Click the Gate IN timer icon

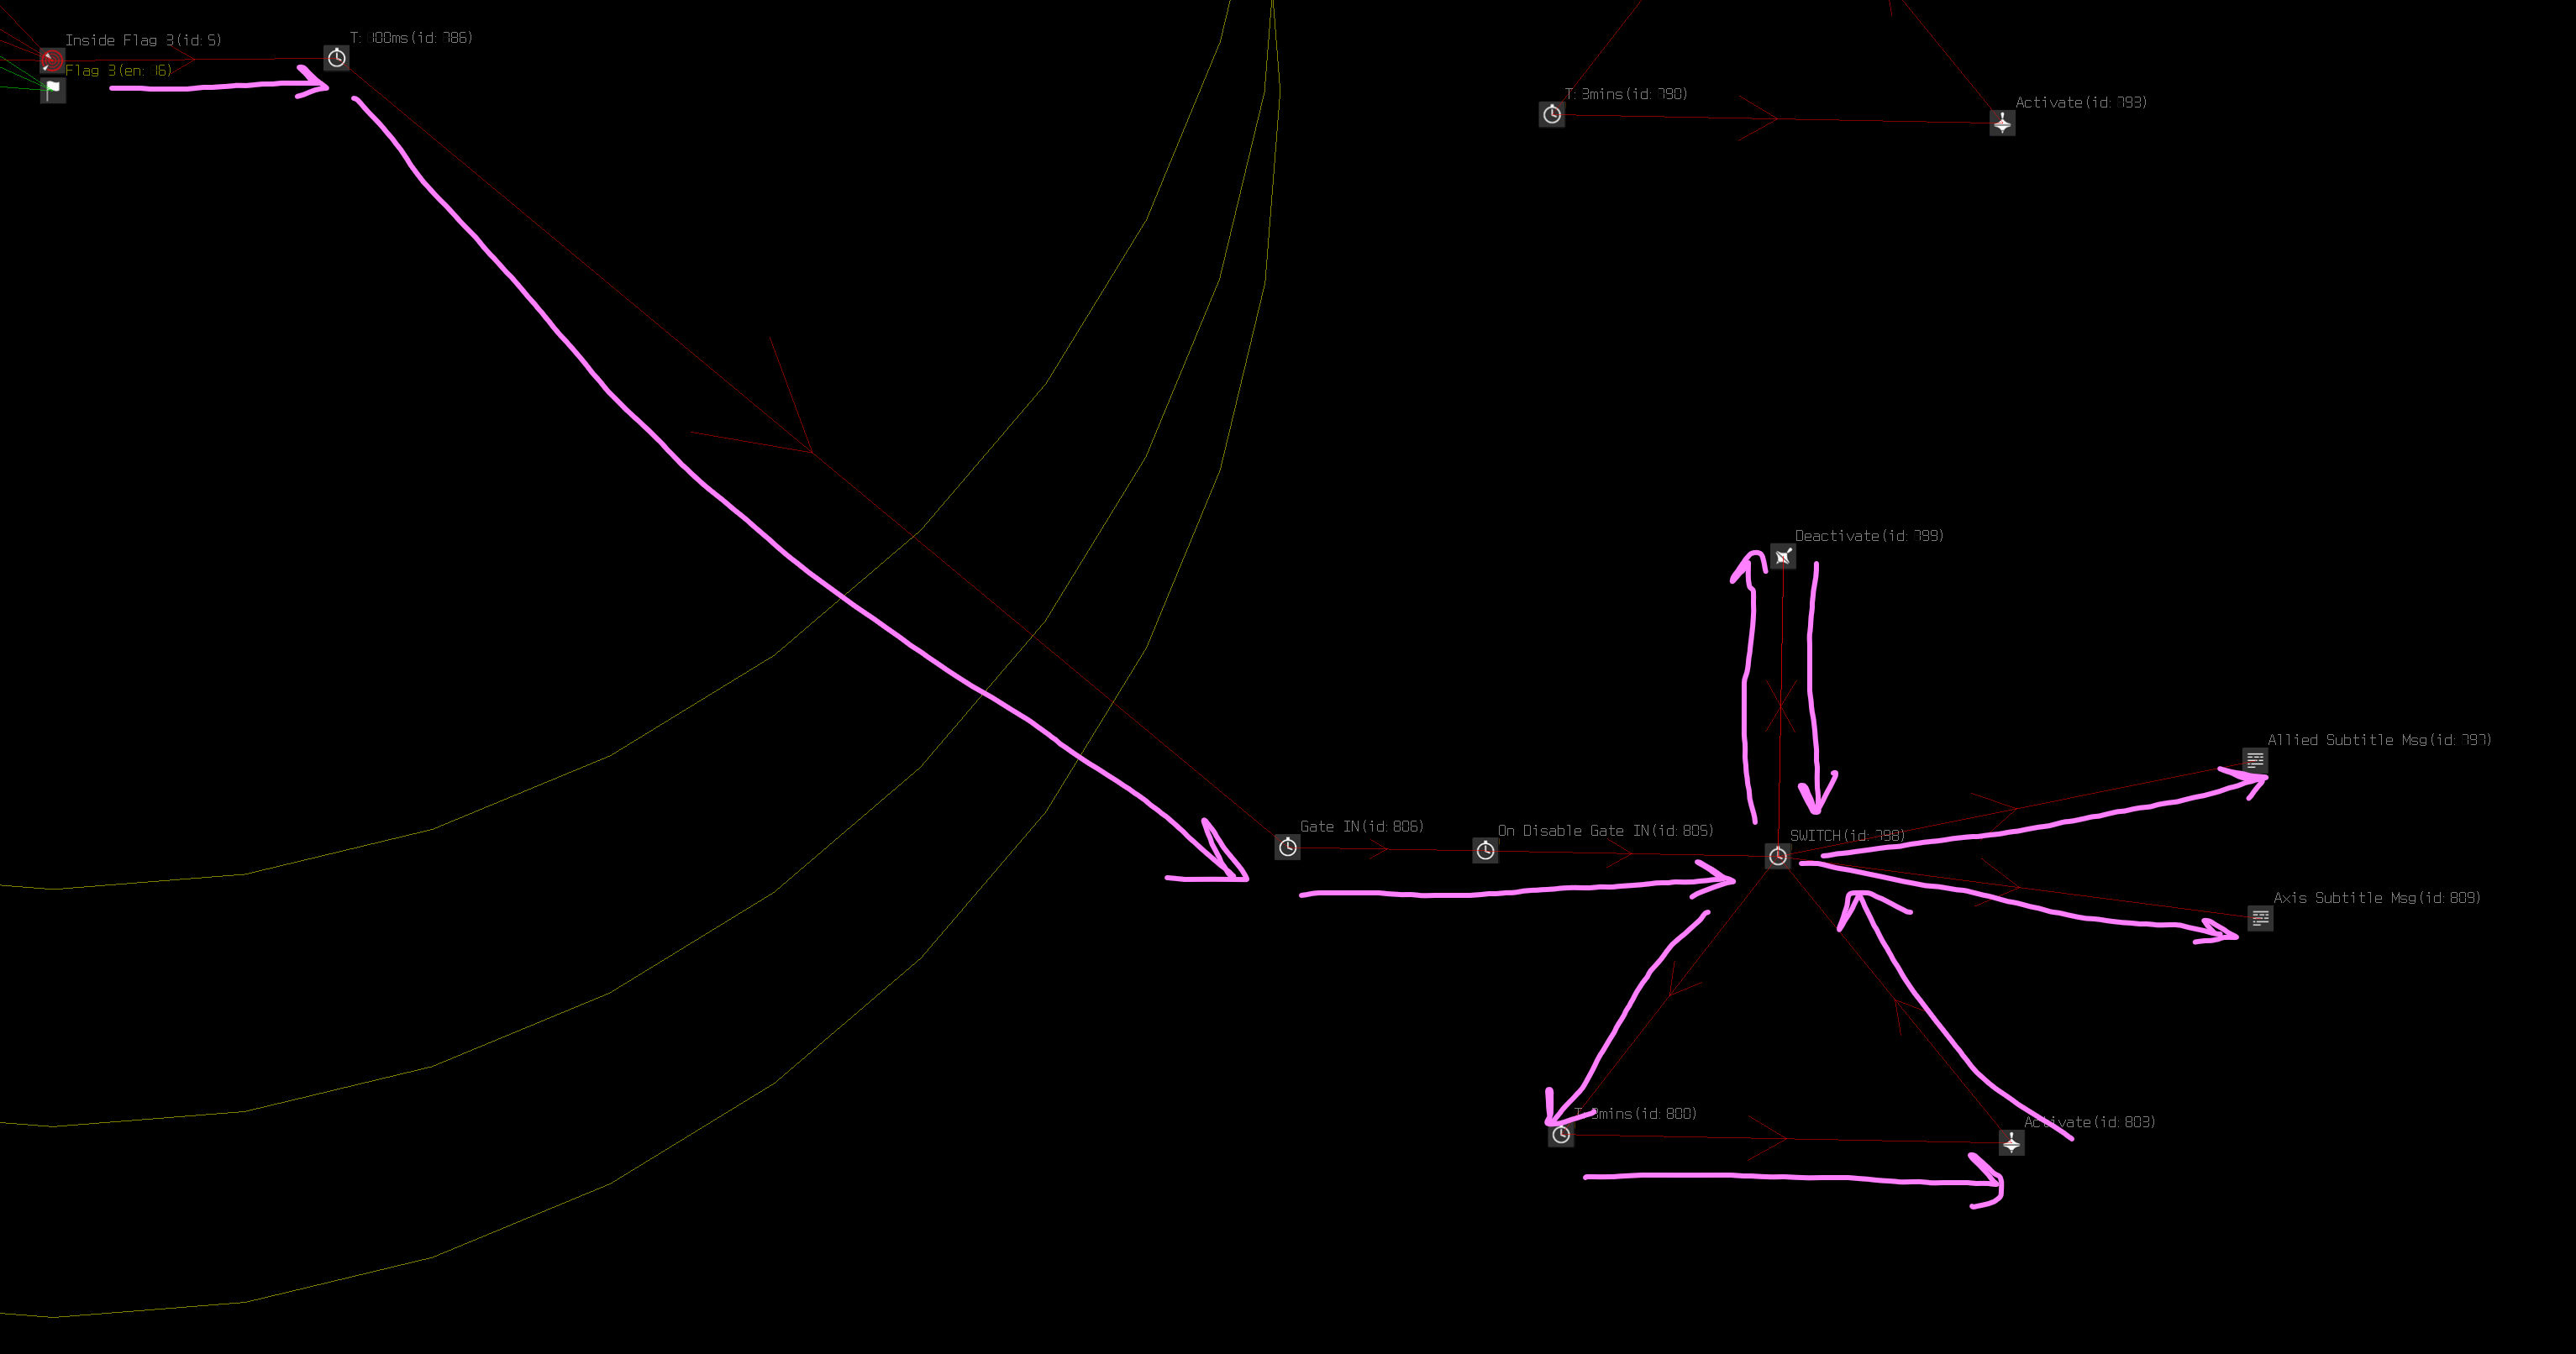click(x=1288, y=847)
